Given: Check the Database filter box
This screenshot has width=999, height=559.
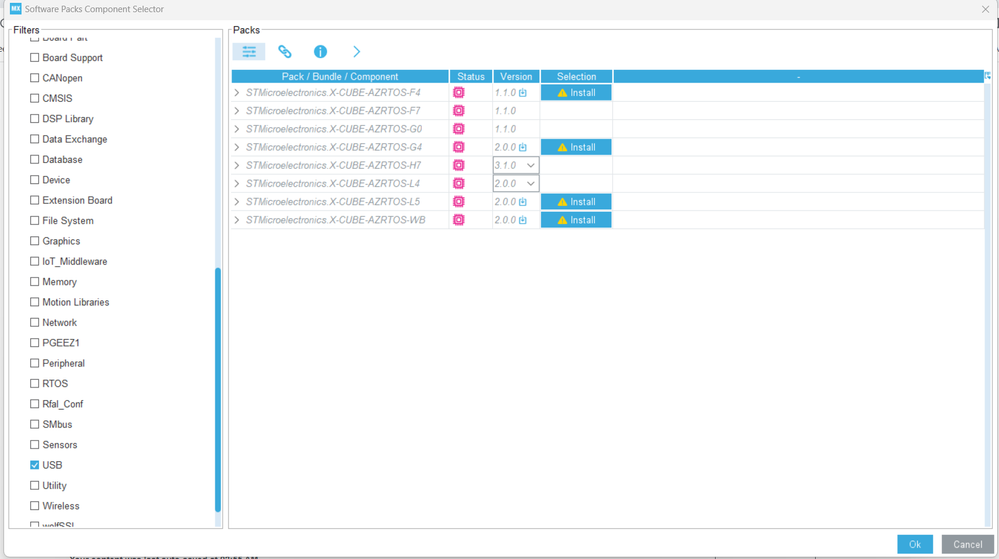Looking at the screenshot, I should (x=34, y=159).
